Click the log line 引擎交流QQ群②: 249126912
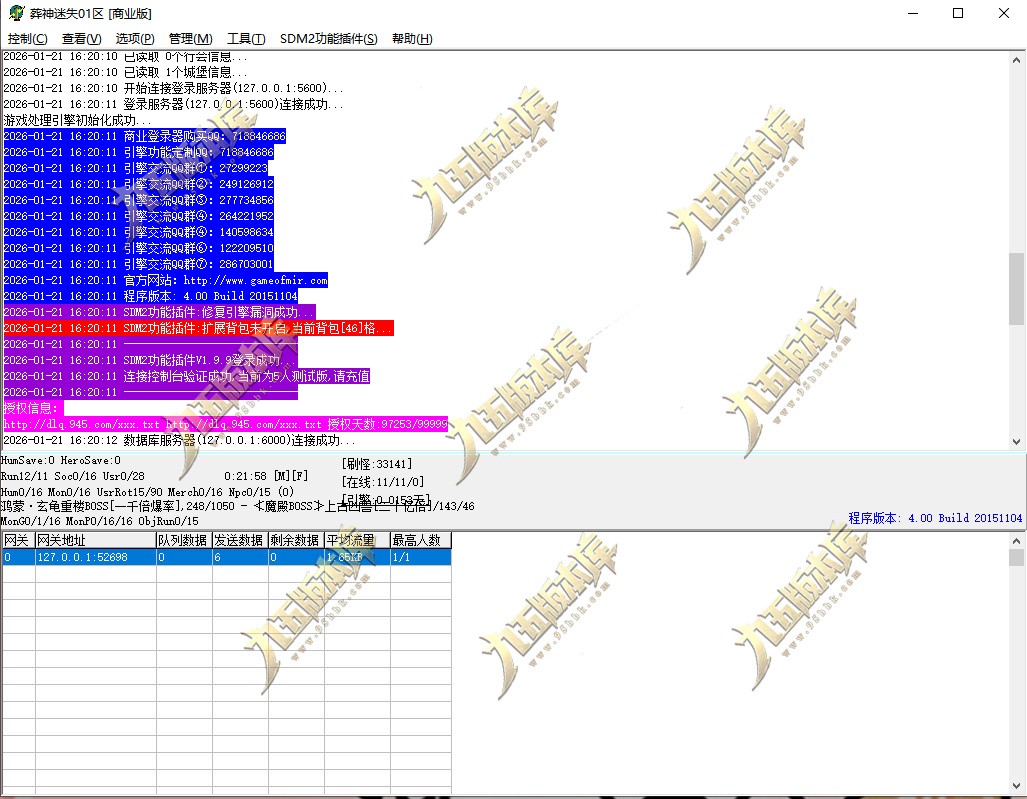1027x799 pixels. [x=139, y=184]
